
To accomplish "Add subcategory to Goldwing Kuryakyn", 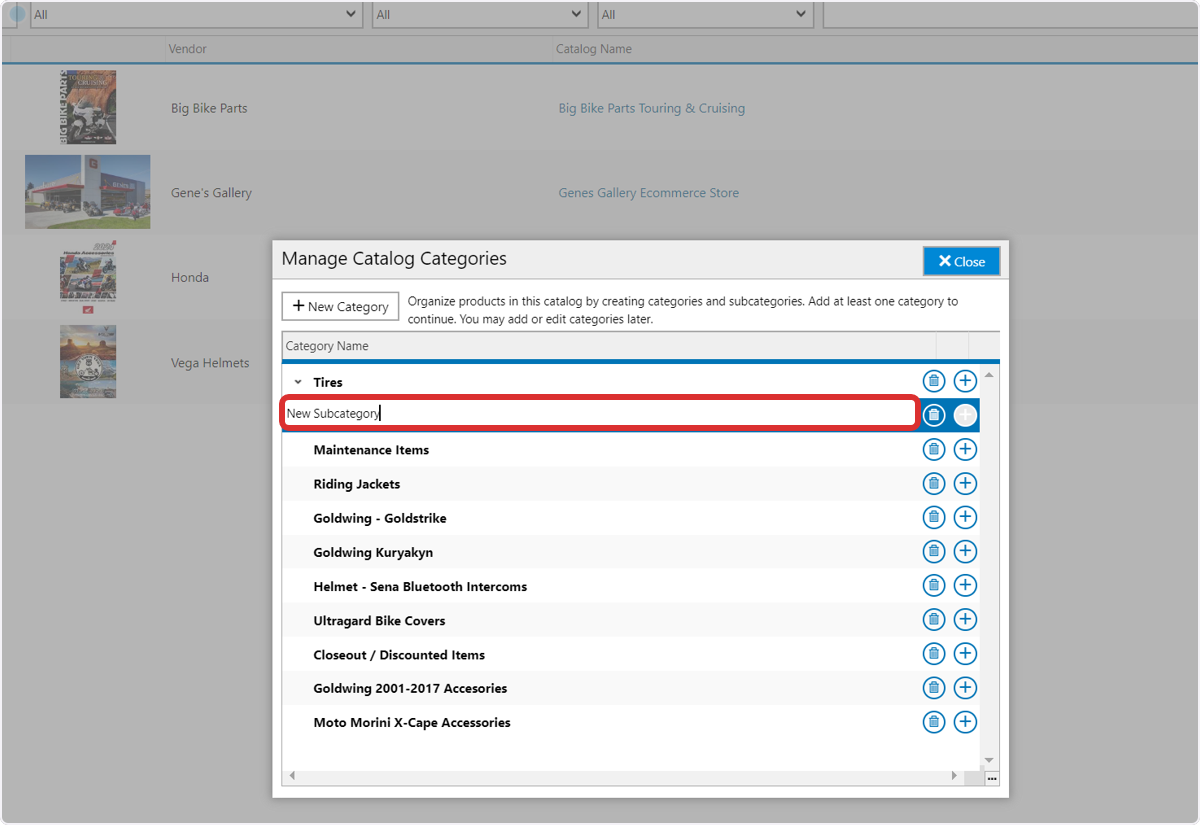I will tap(965, 551).
